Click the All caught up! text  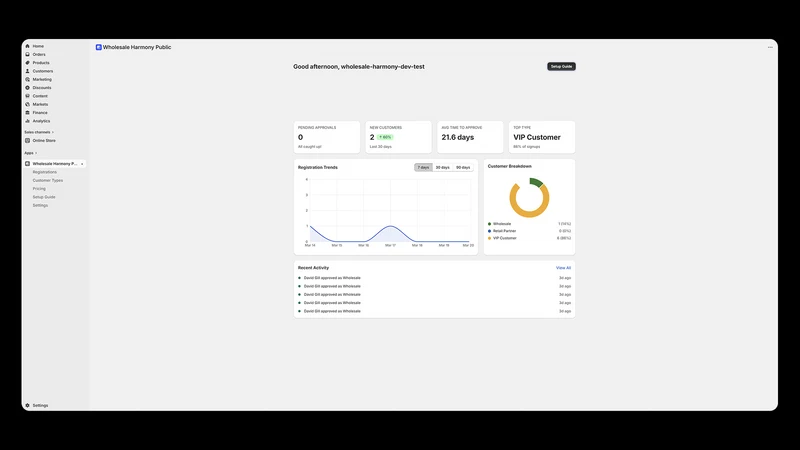coord(310,147)
